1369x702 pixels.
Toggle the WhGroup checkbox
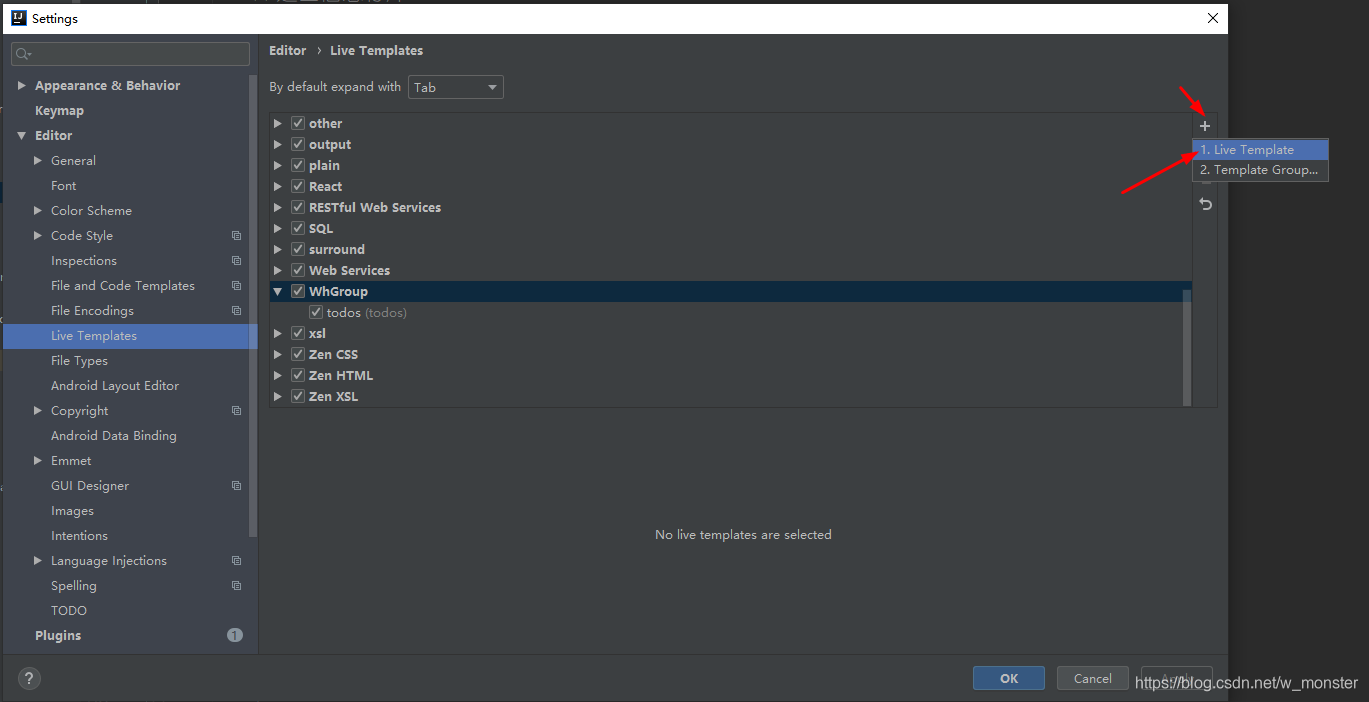[298, 291]
